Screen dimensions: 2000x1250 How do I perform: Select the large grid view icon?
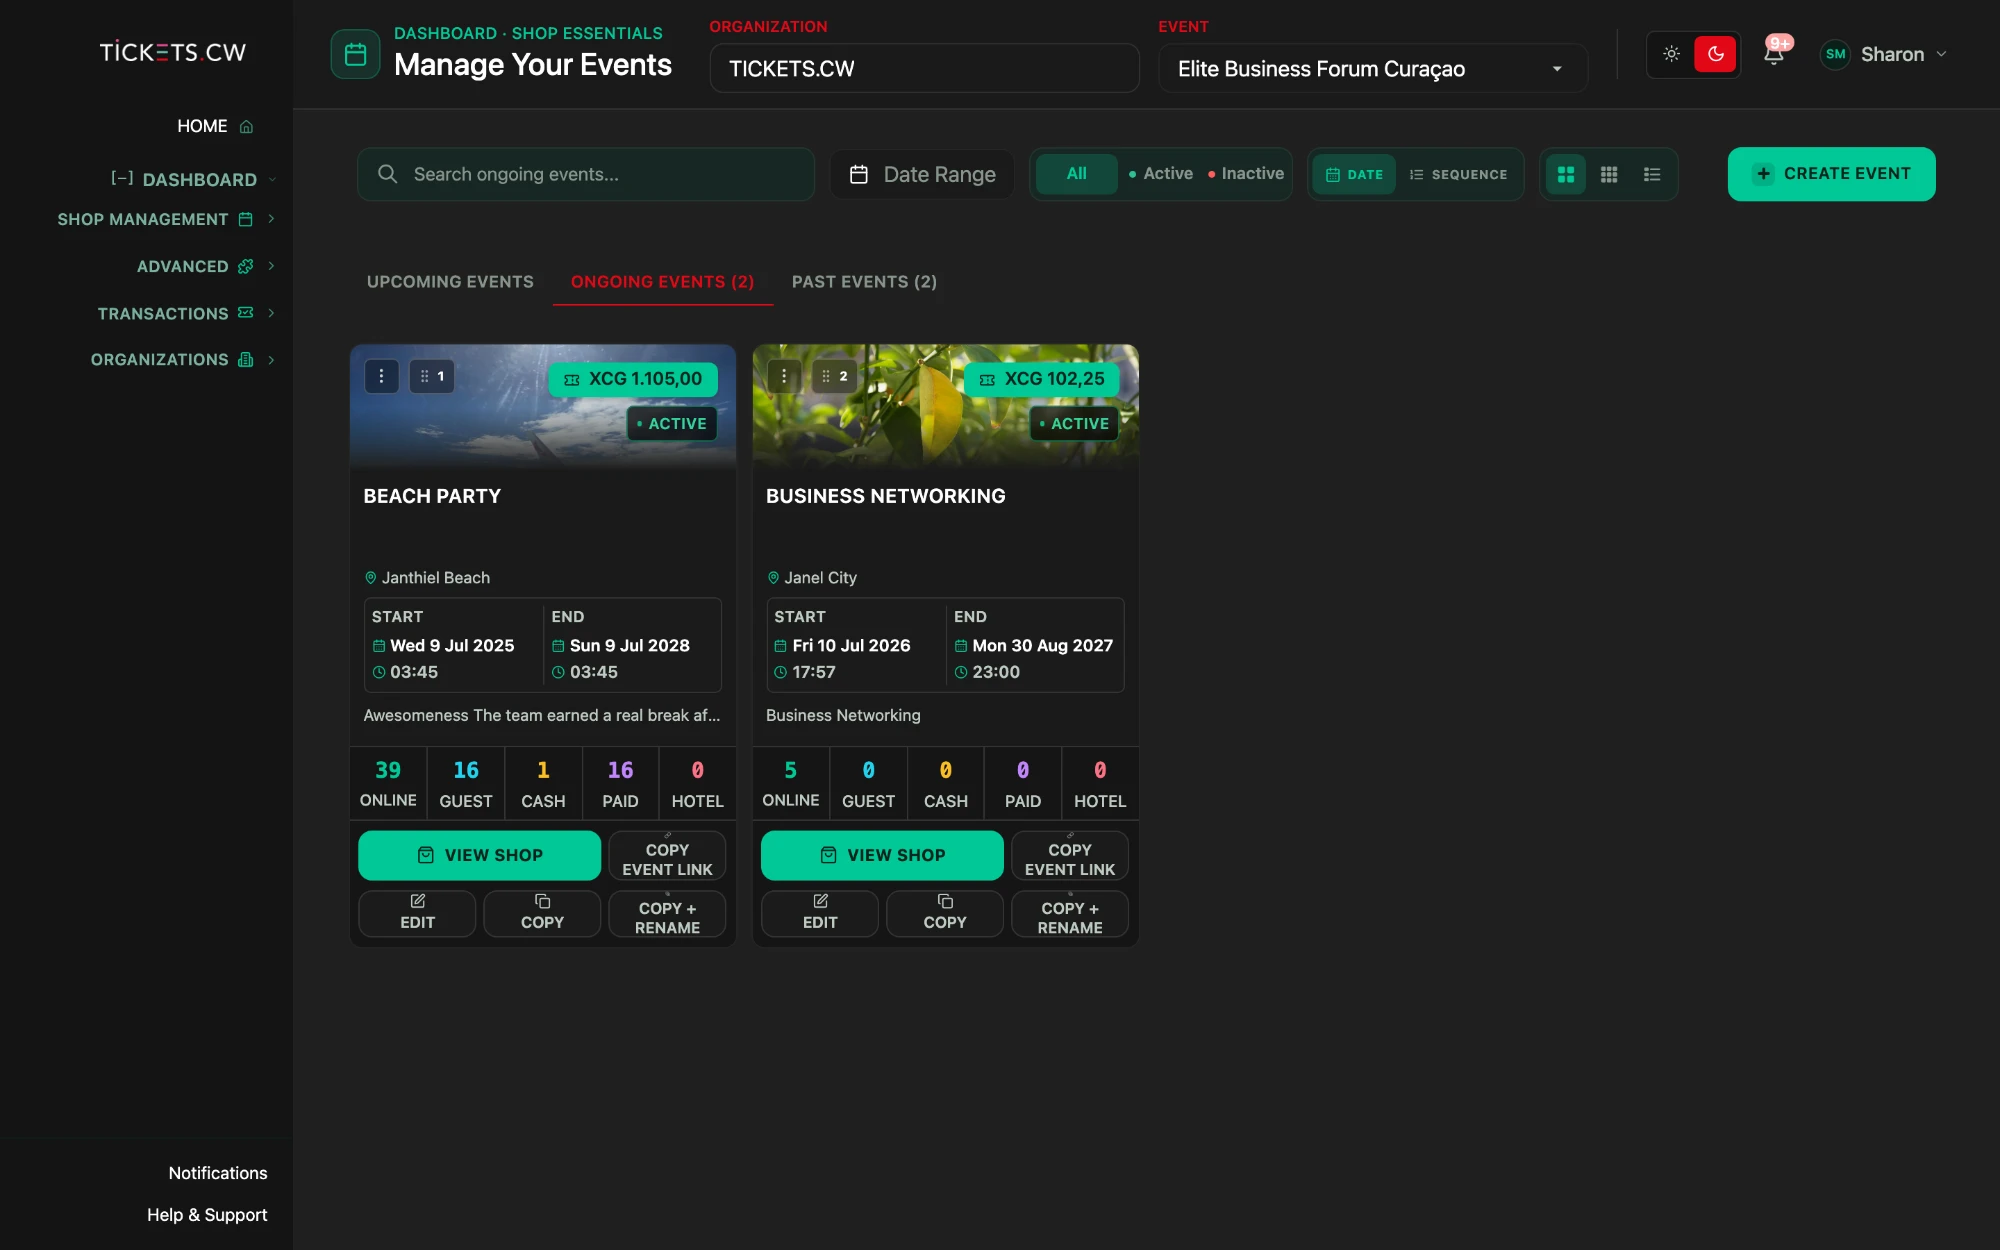[x=1566, y=174]
